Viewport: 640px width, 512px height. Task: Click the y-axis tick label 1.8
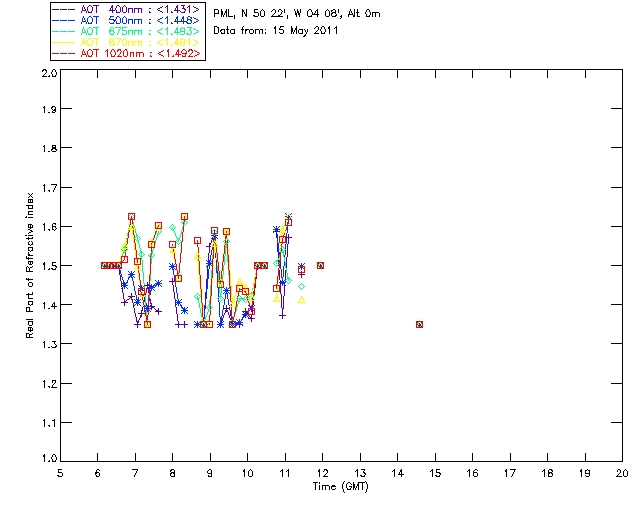(49, 148)
